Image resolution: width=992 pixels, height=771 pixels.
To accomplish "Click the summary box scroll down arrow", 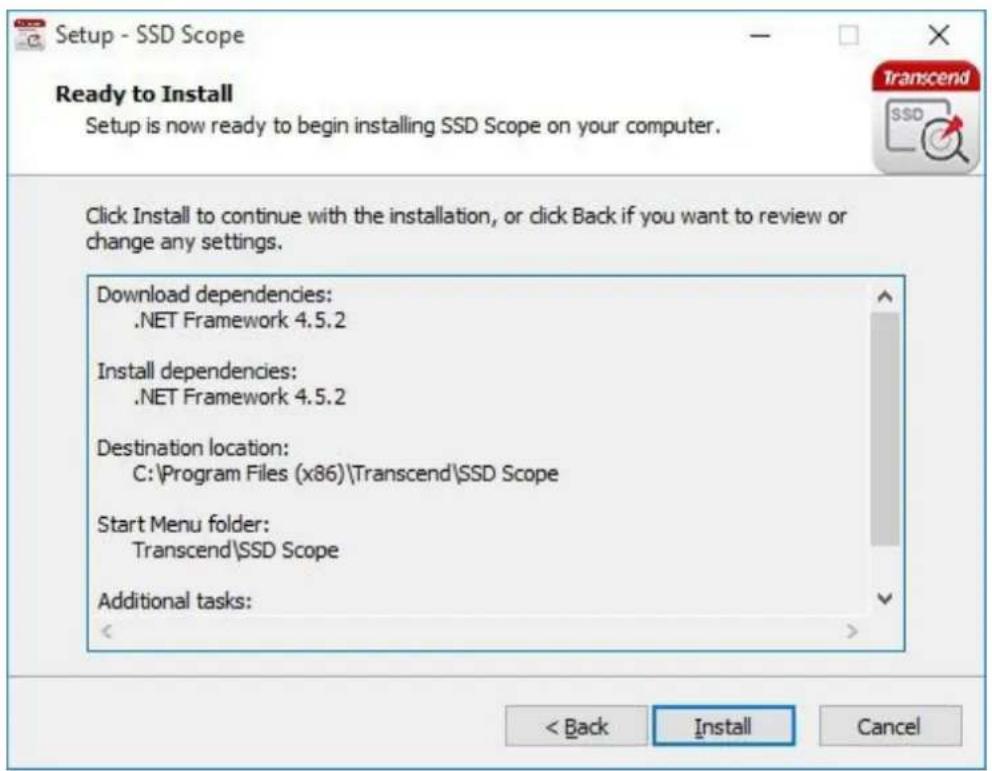I will tap(885, 598).
